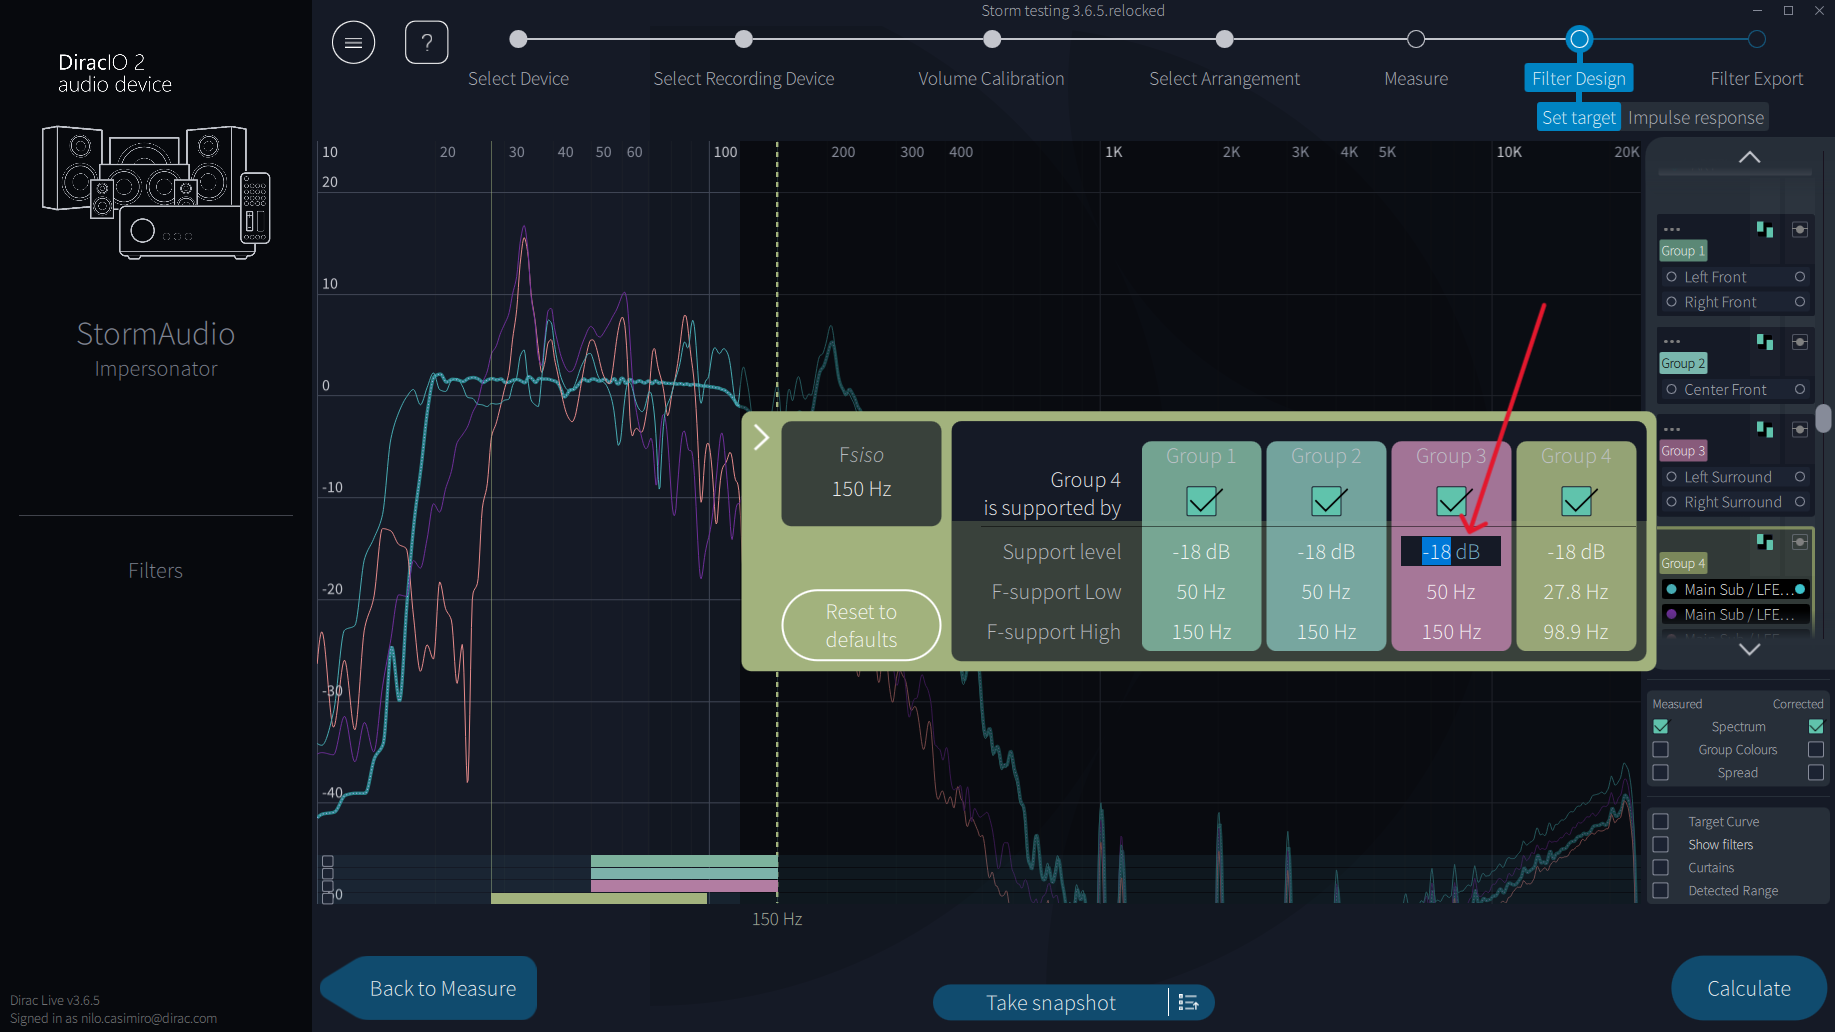The width and height of the screenshot is (1835, 1032).
Task: Select the Group 2 label tag
Action: point(1683,363)
